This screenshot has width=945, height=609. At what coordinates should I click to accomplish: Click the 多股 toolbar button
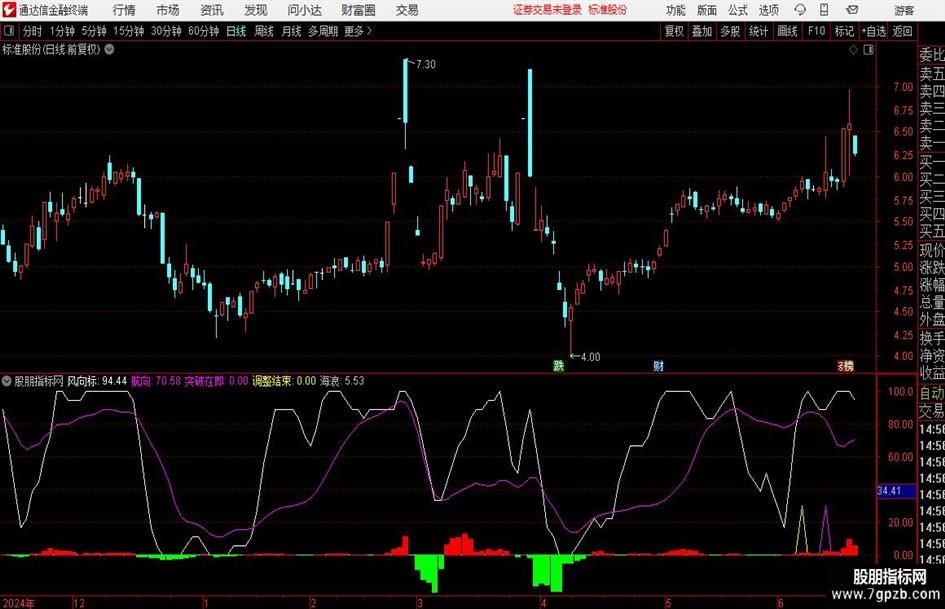pyautogui.click(x=730, y=31)
